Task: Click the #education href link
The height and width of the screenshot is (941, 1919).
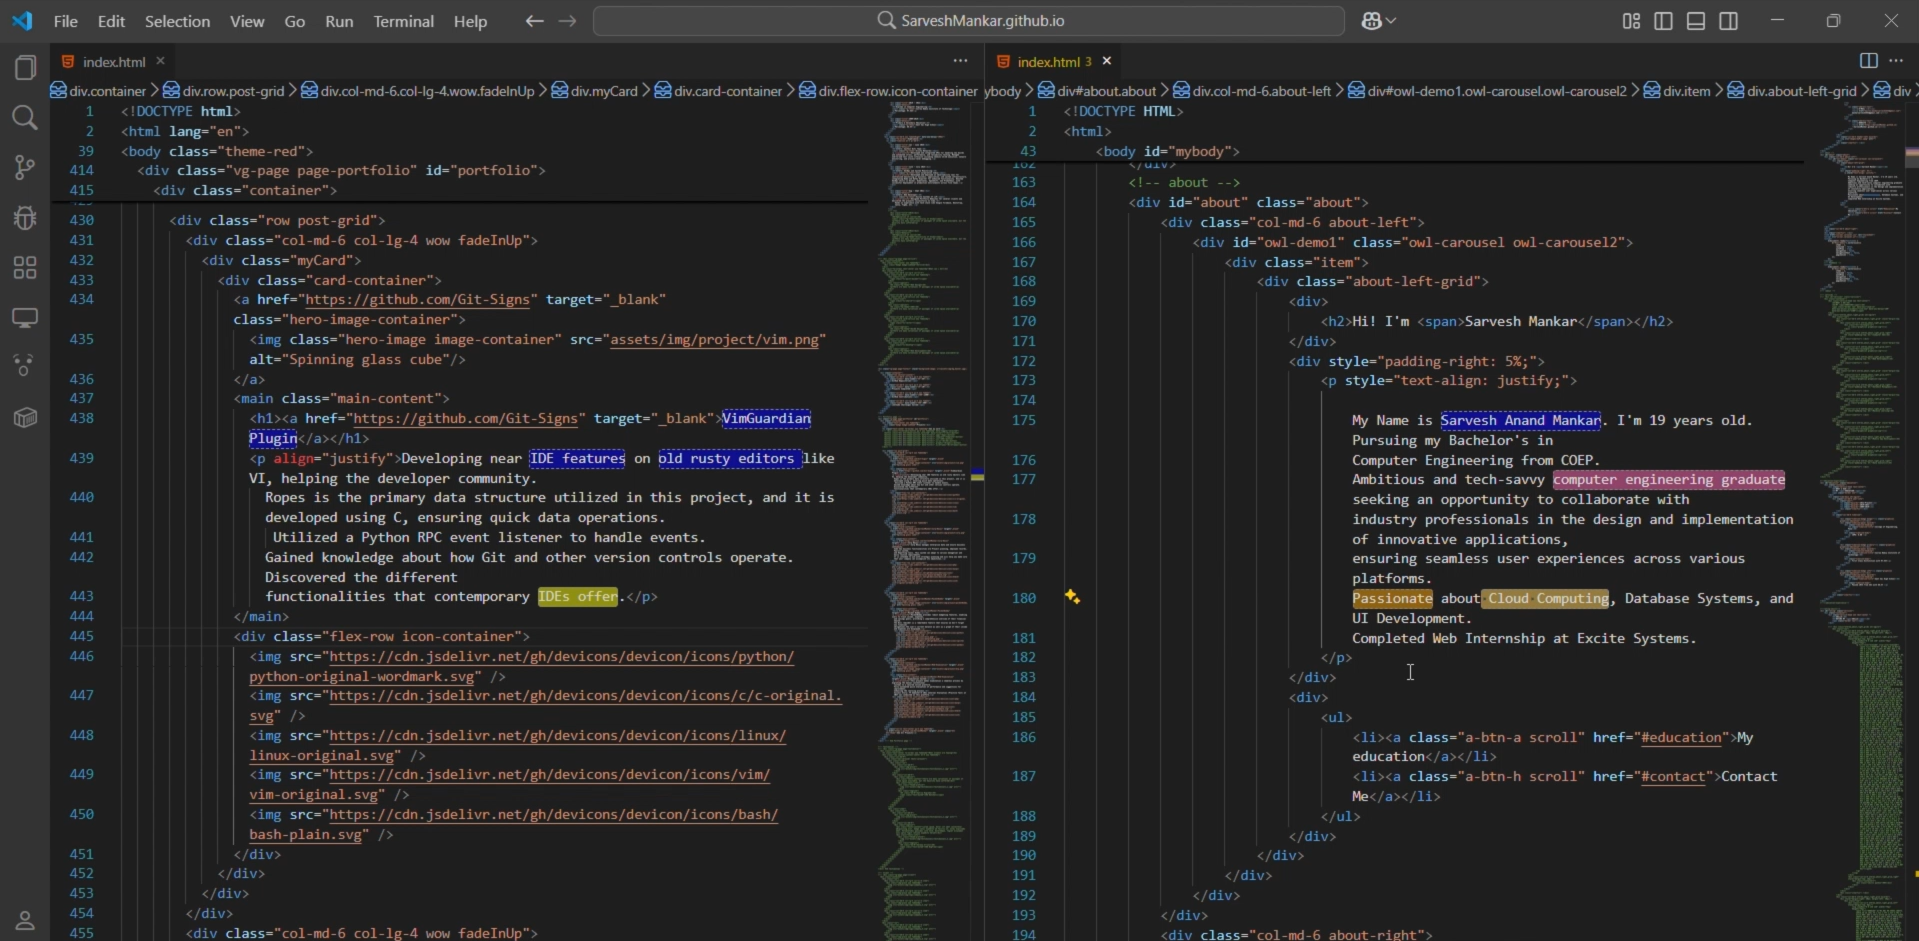Action: [x=1681, y=738]
